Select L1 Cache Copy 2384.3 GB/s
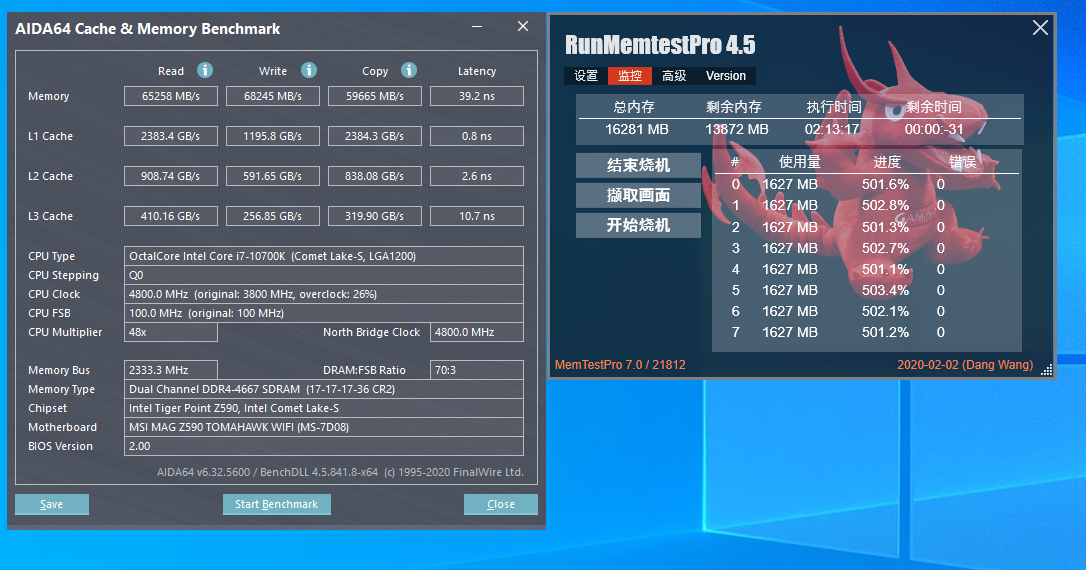The image size is (1086, 570). coord(375,136)
